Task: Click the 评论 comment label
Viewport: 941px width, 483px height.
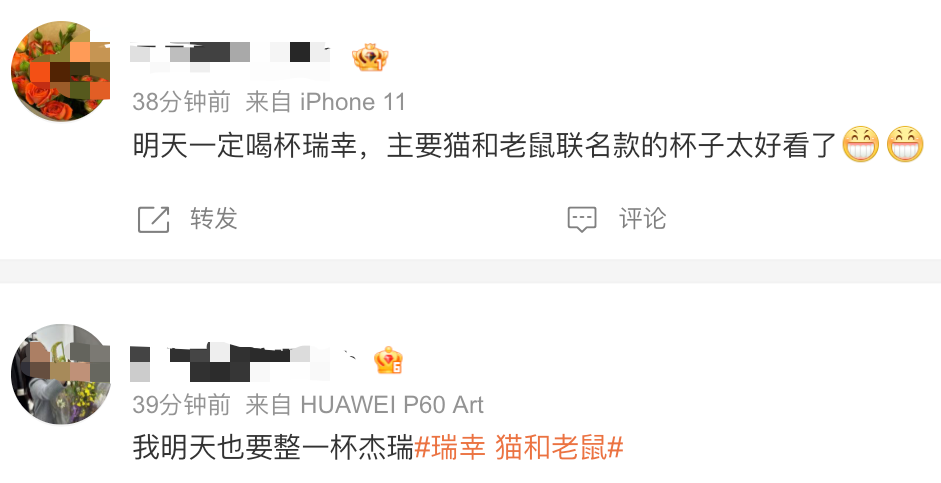Action: [643, 218]
